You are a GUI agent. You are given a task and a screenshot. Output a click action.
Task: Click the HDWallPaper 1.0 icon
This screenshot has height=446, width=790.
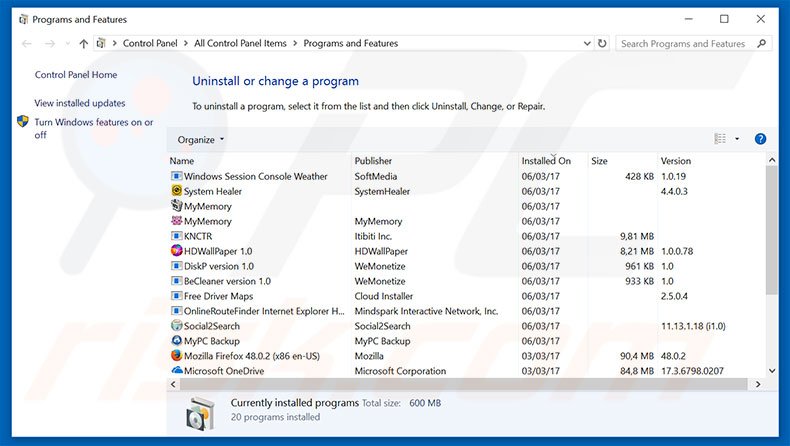point(176,250)
